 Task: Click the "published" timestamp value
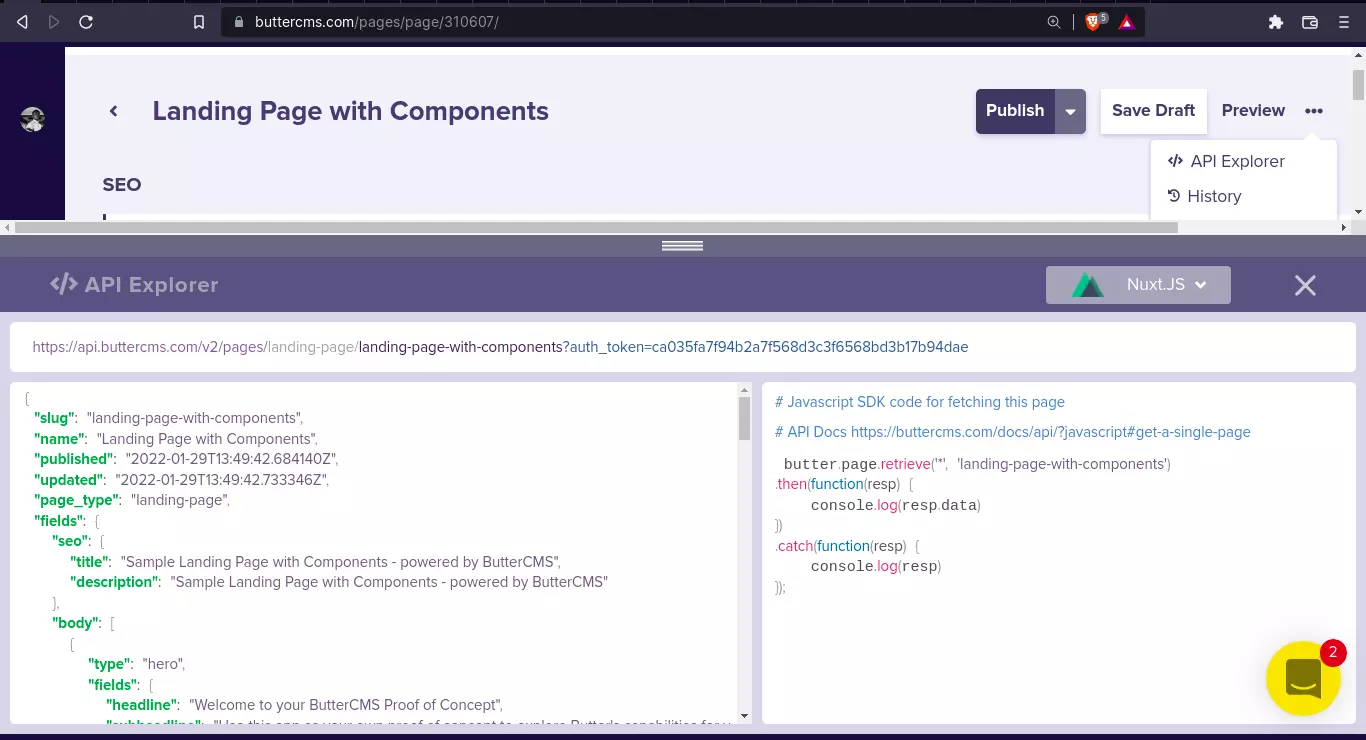(x=232, y=459)
